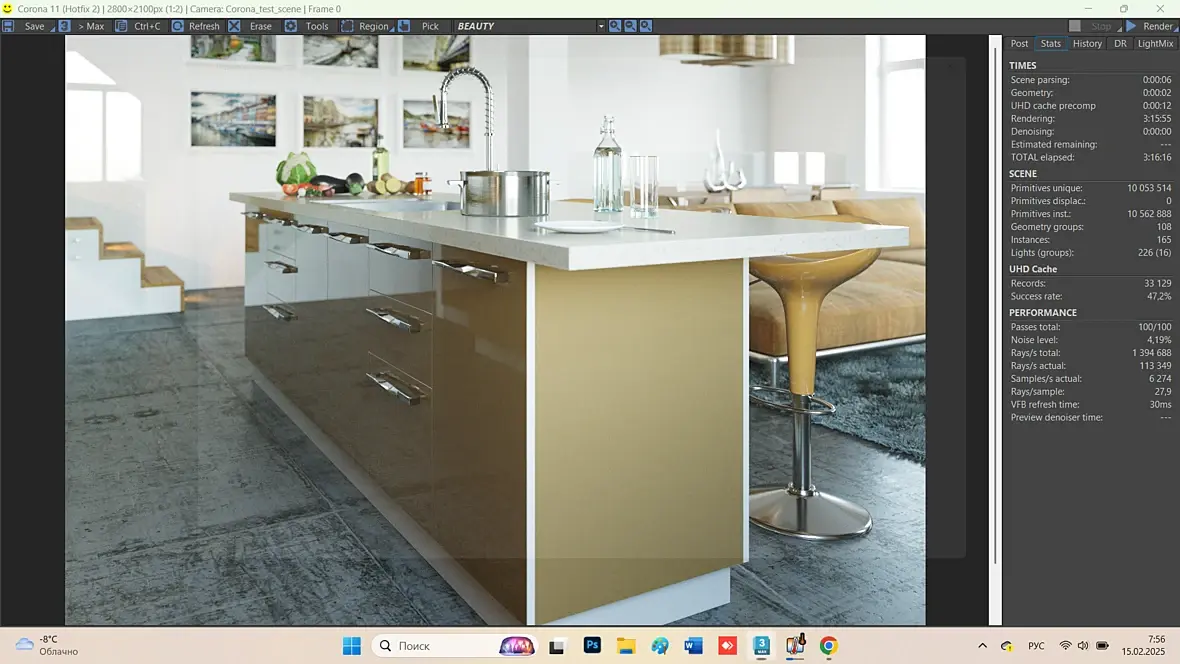This screenshot has width=1180, height=664.
Task: Click the pointing hand pick icon
Action: click(404, 26)
